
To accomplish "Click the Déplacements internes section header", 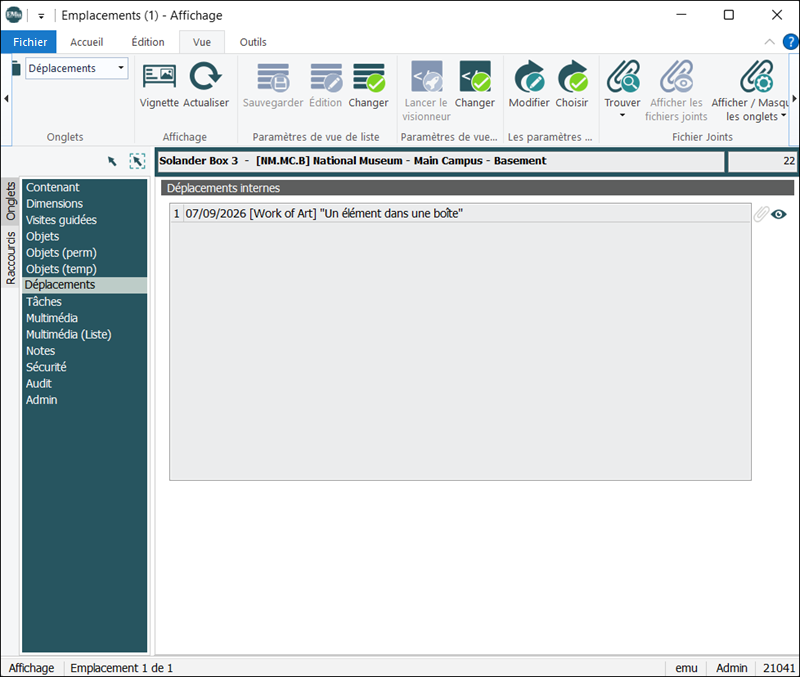I will coord(477,188).
